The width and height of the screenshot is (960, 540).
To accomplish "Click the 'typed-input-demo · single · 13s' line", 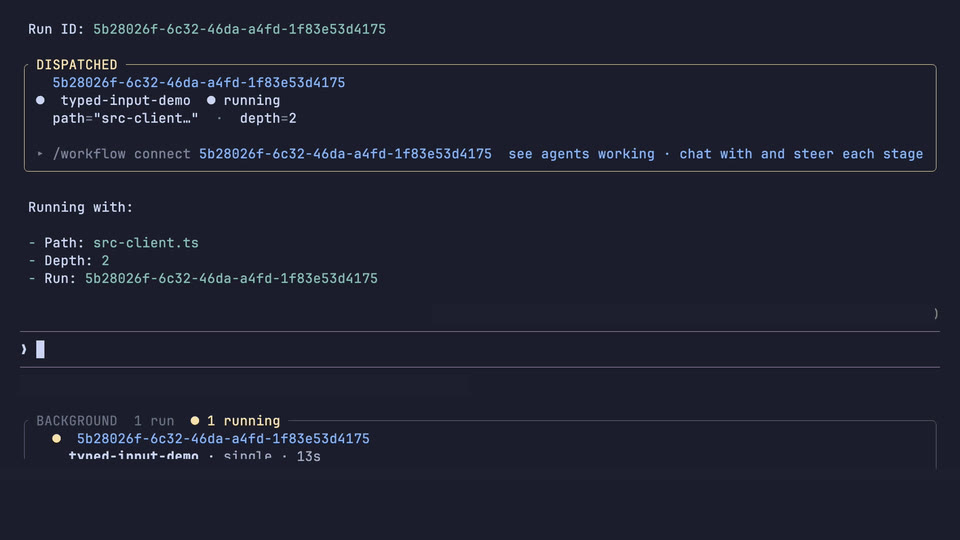I will [195, 456].
